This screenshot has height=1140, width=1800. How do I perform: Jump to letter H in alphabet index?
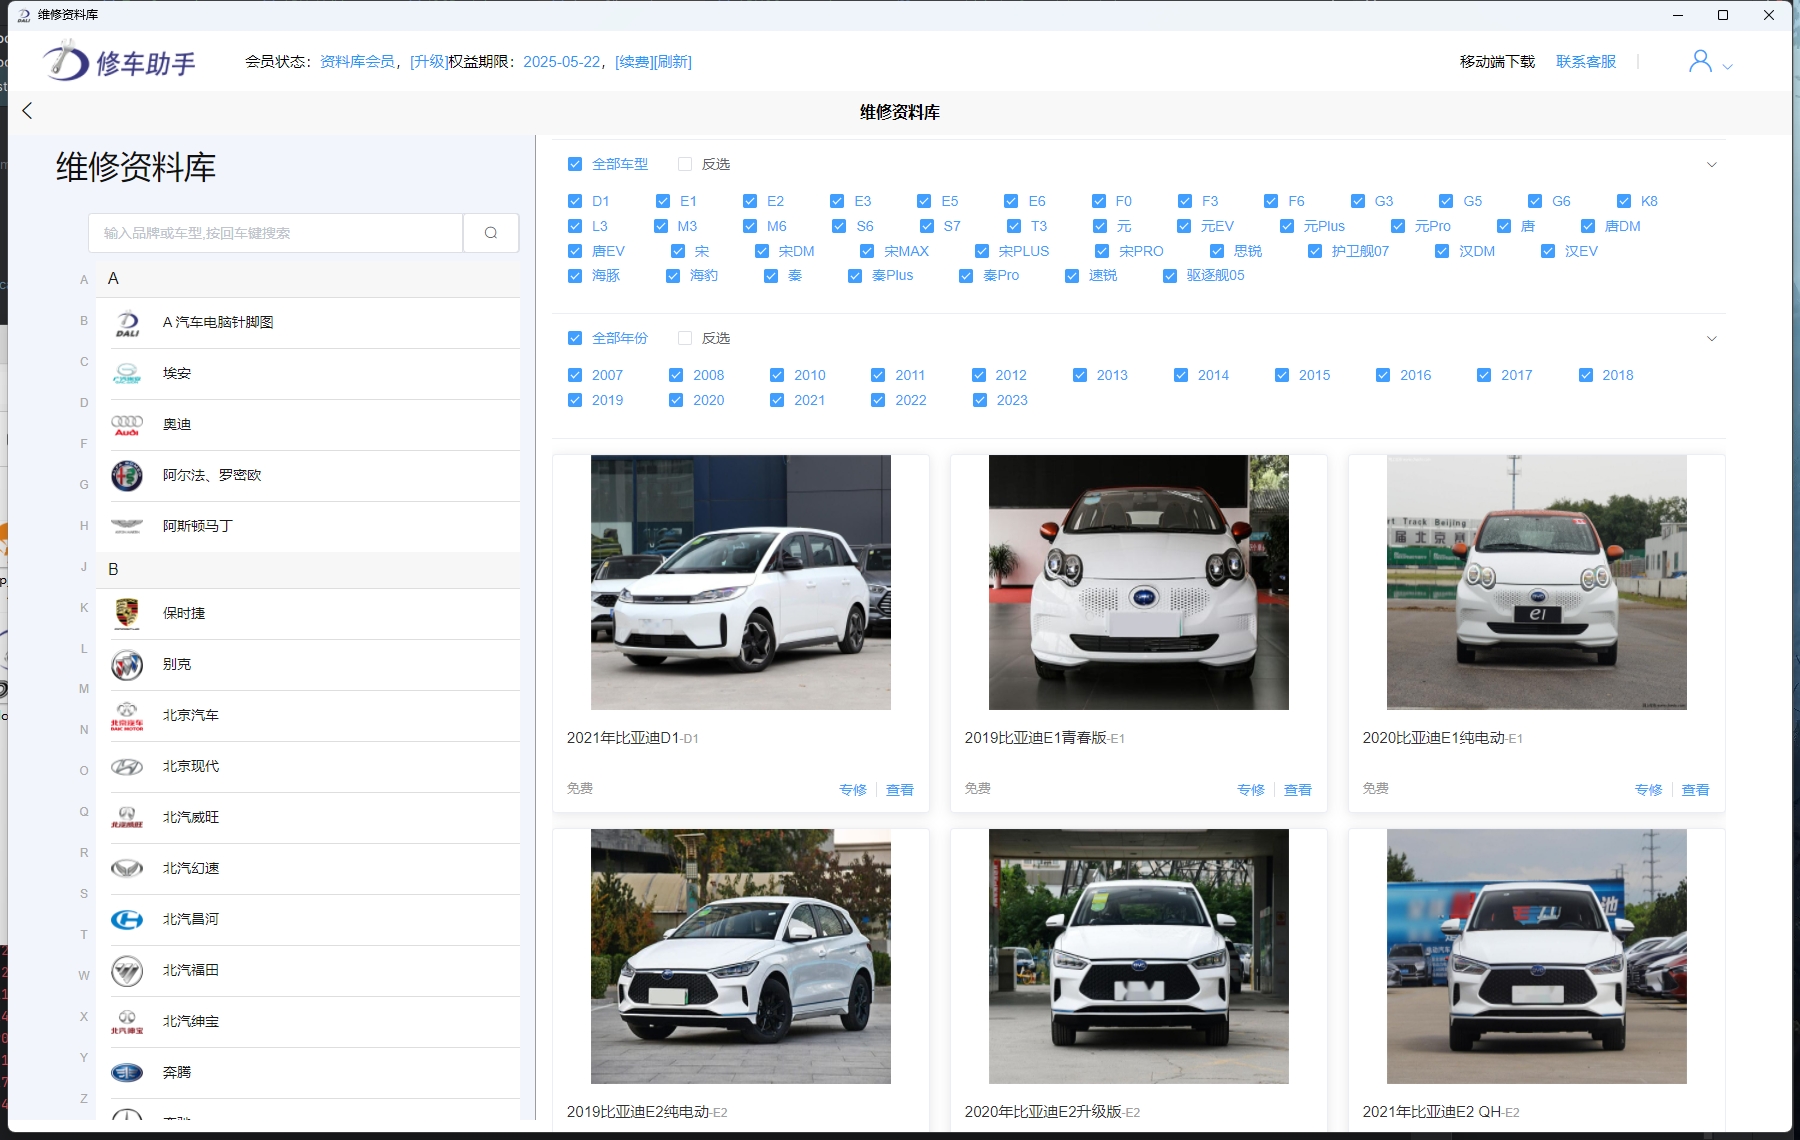(x=84, y=526)
